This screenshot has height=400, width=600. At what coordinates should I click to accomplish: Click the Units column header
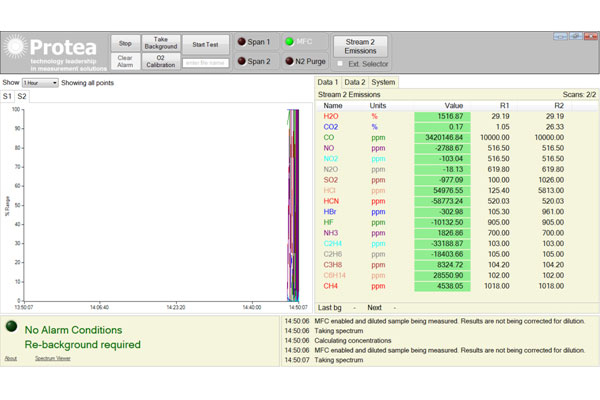pos(378,106)
